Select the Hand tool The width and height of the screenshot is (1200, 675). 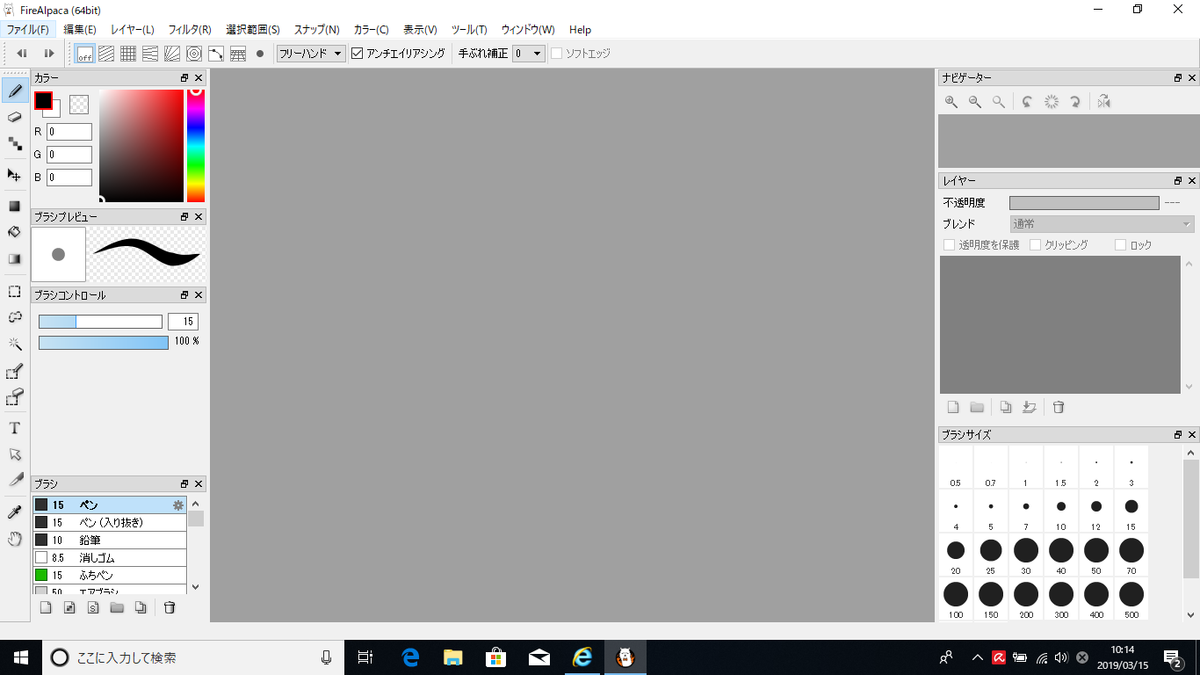(14, 539)
